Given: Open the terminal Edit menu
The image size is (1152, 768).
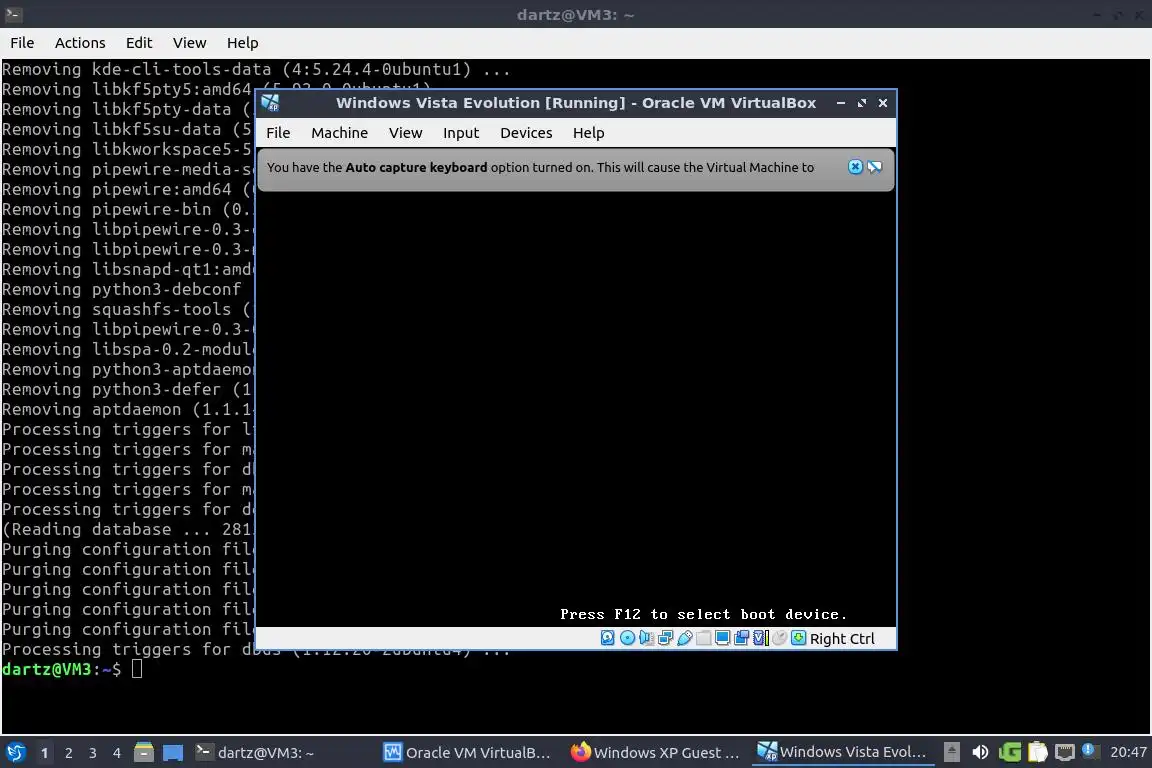Looking at the screenshot, I should (139, 43).
